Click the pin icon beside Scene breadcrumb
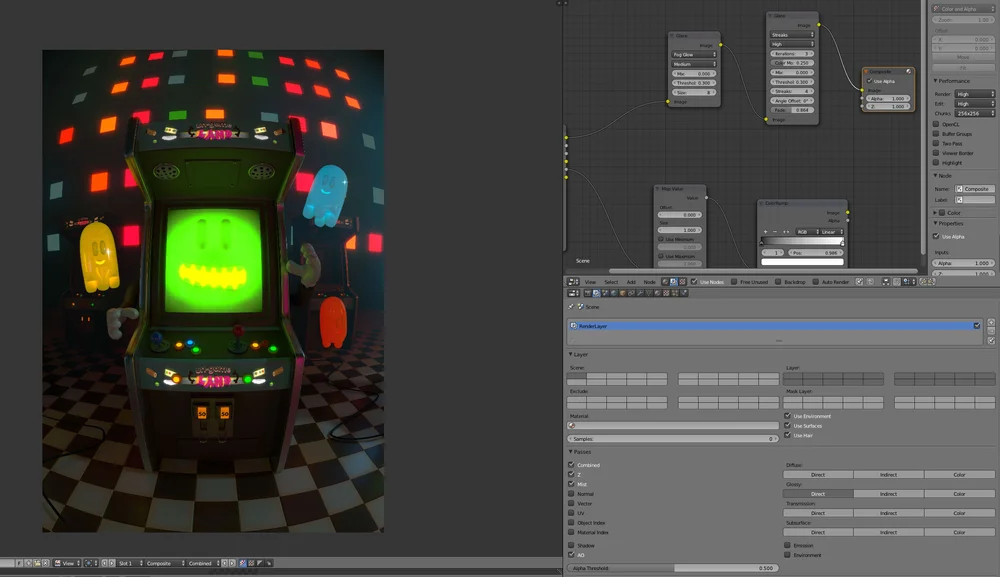Image resolution: width=1000 pixels, height=577 pixels. (x=571, y=307)
